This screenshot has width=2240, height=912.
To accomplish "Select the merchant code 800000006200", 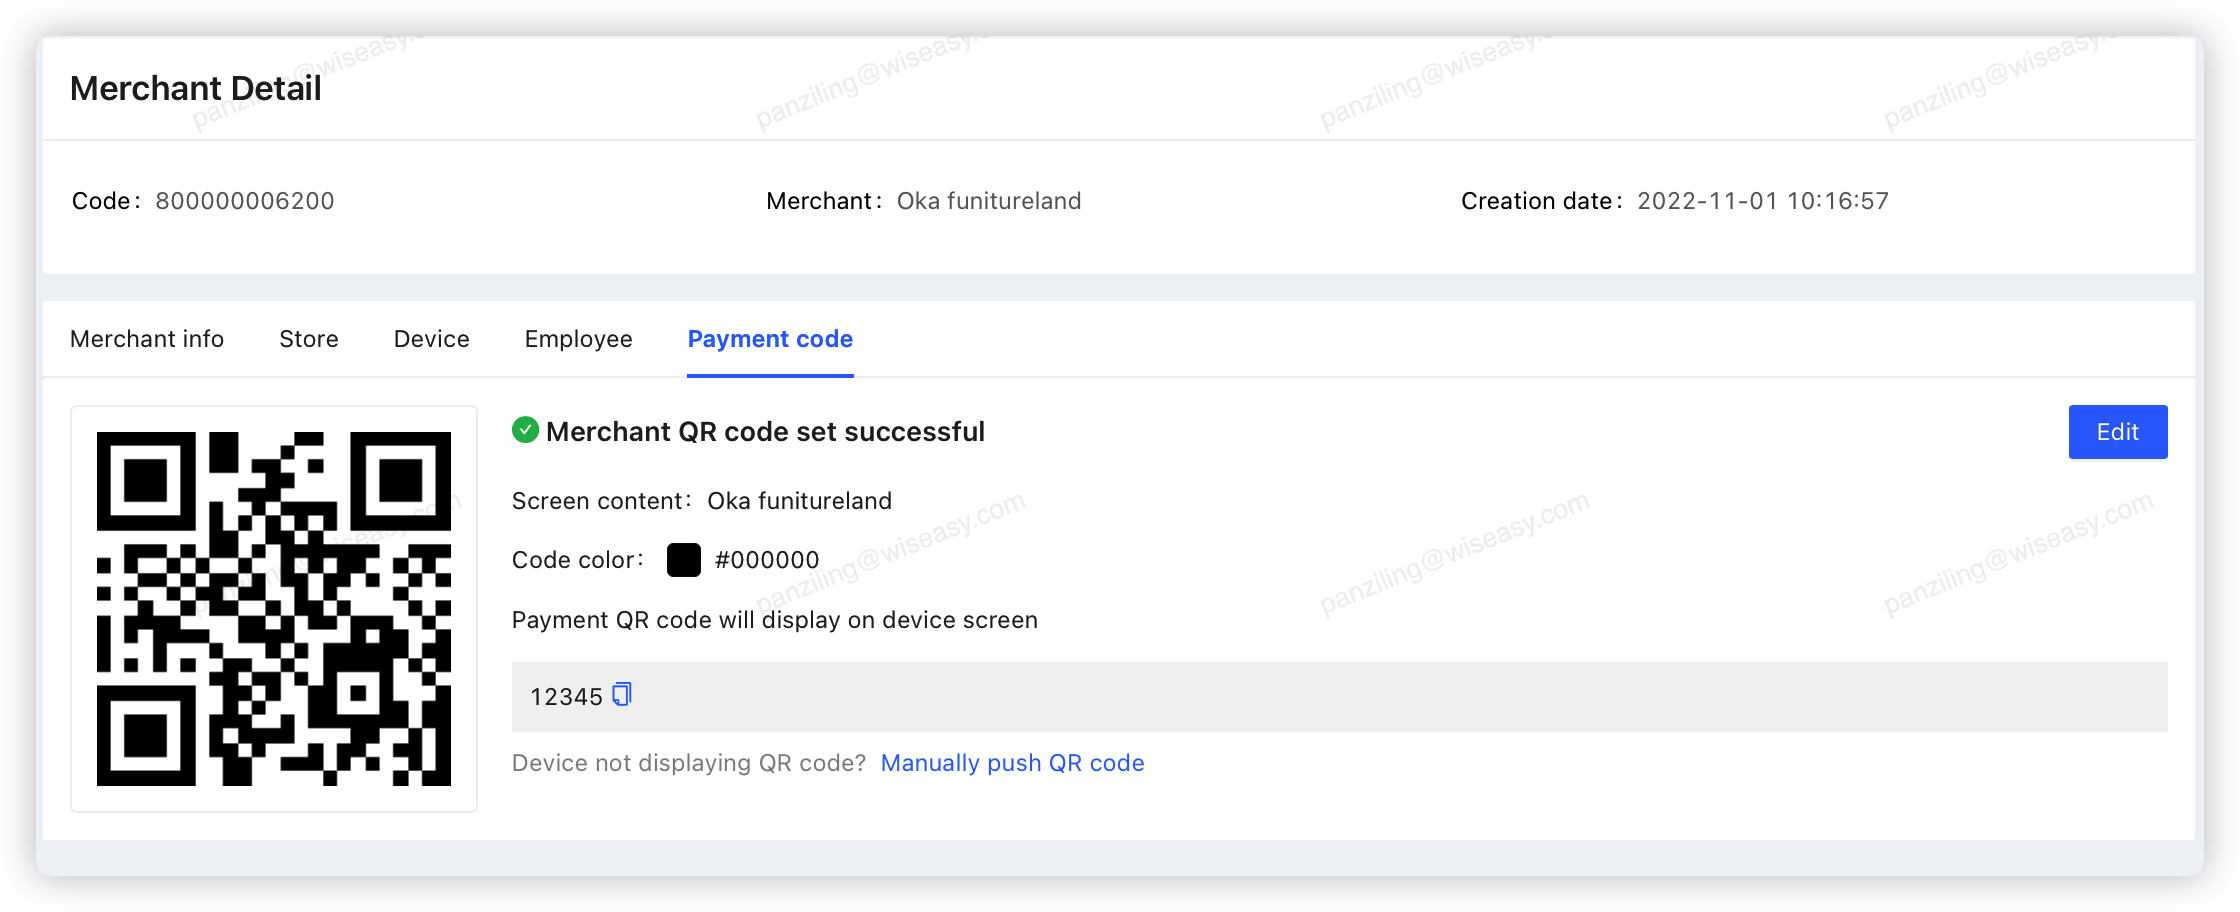I will point(245,201).
